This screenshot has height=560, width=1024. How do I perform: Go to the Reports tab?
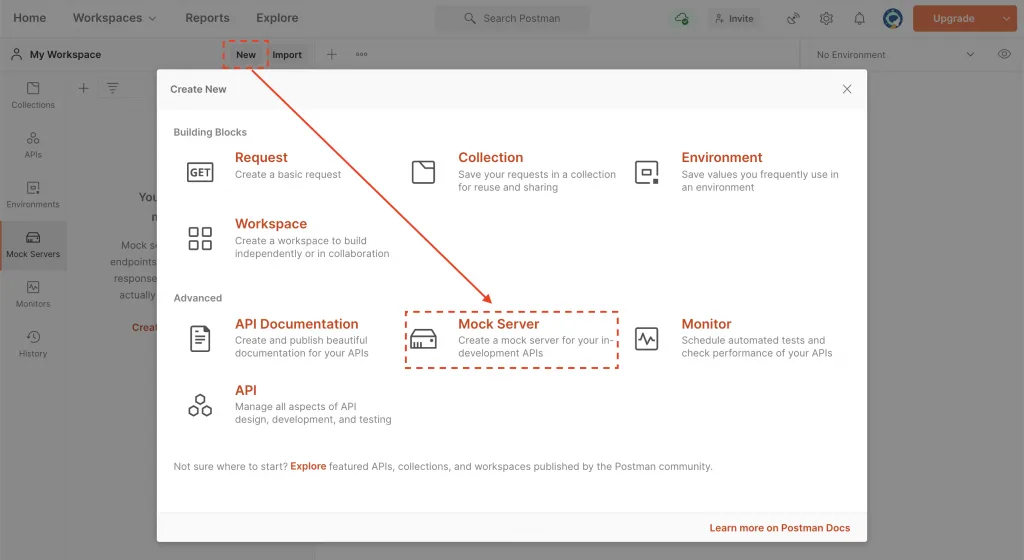[x=207, y=18]
